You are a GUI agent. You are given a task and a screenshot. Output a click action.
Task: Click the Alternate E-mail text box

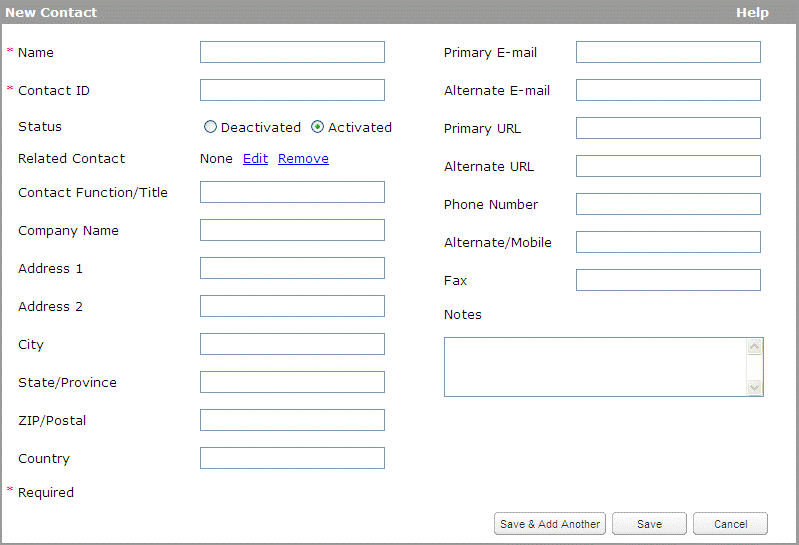(668, 90)
